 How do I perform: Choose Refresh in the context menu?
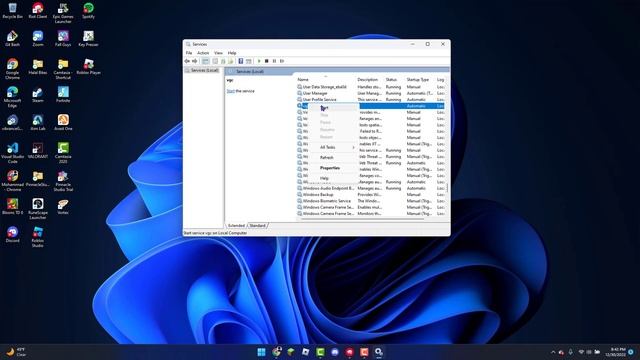[334, 158]
